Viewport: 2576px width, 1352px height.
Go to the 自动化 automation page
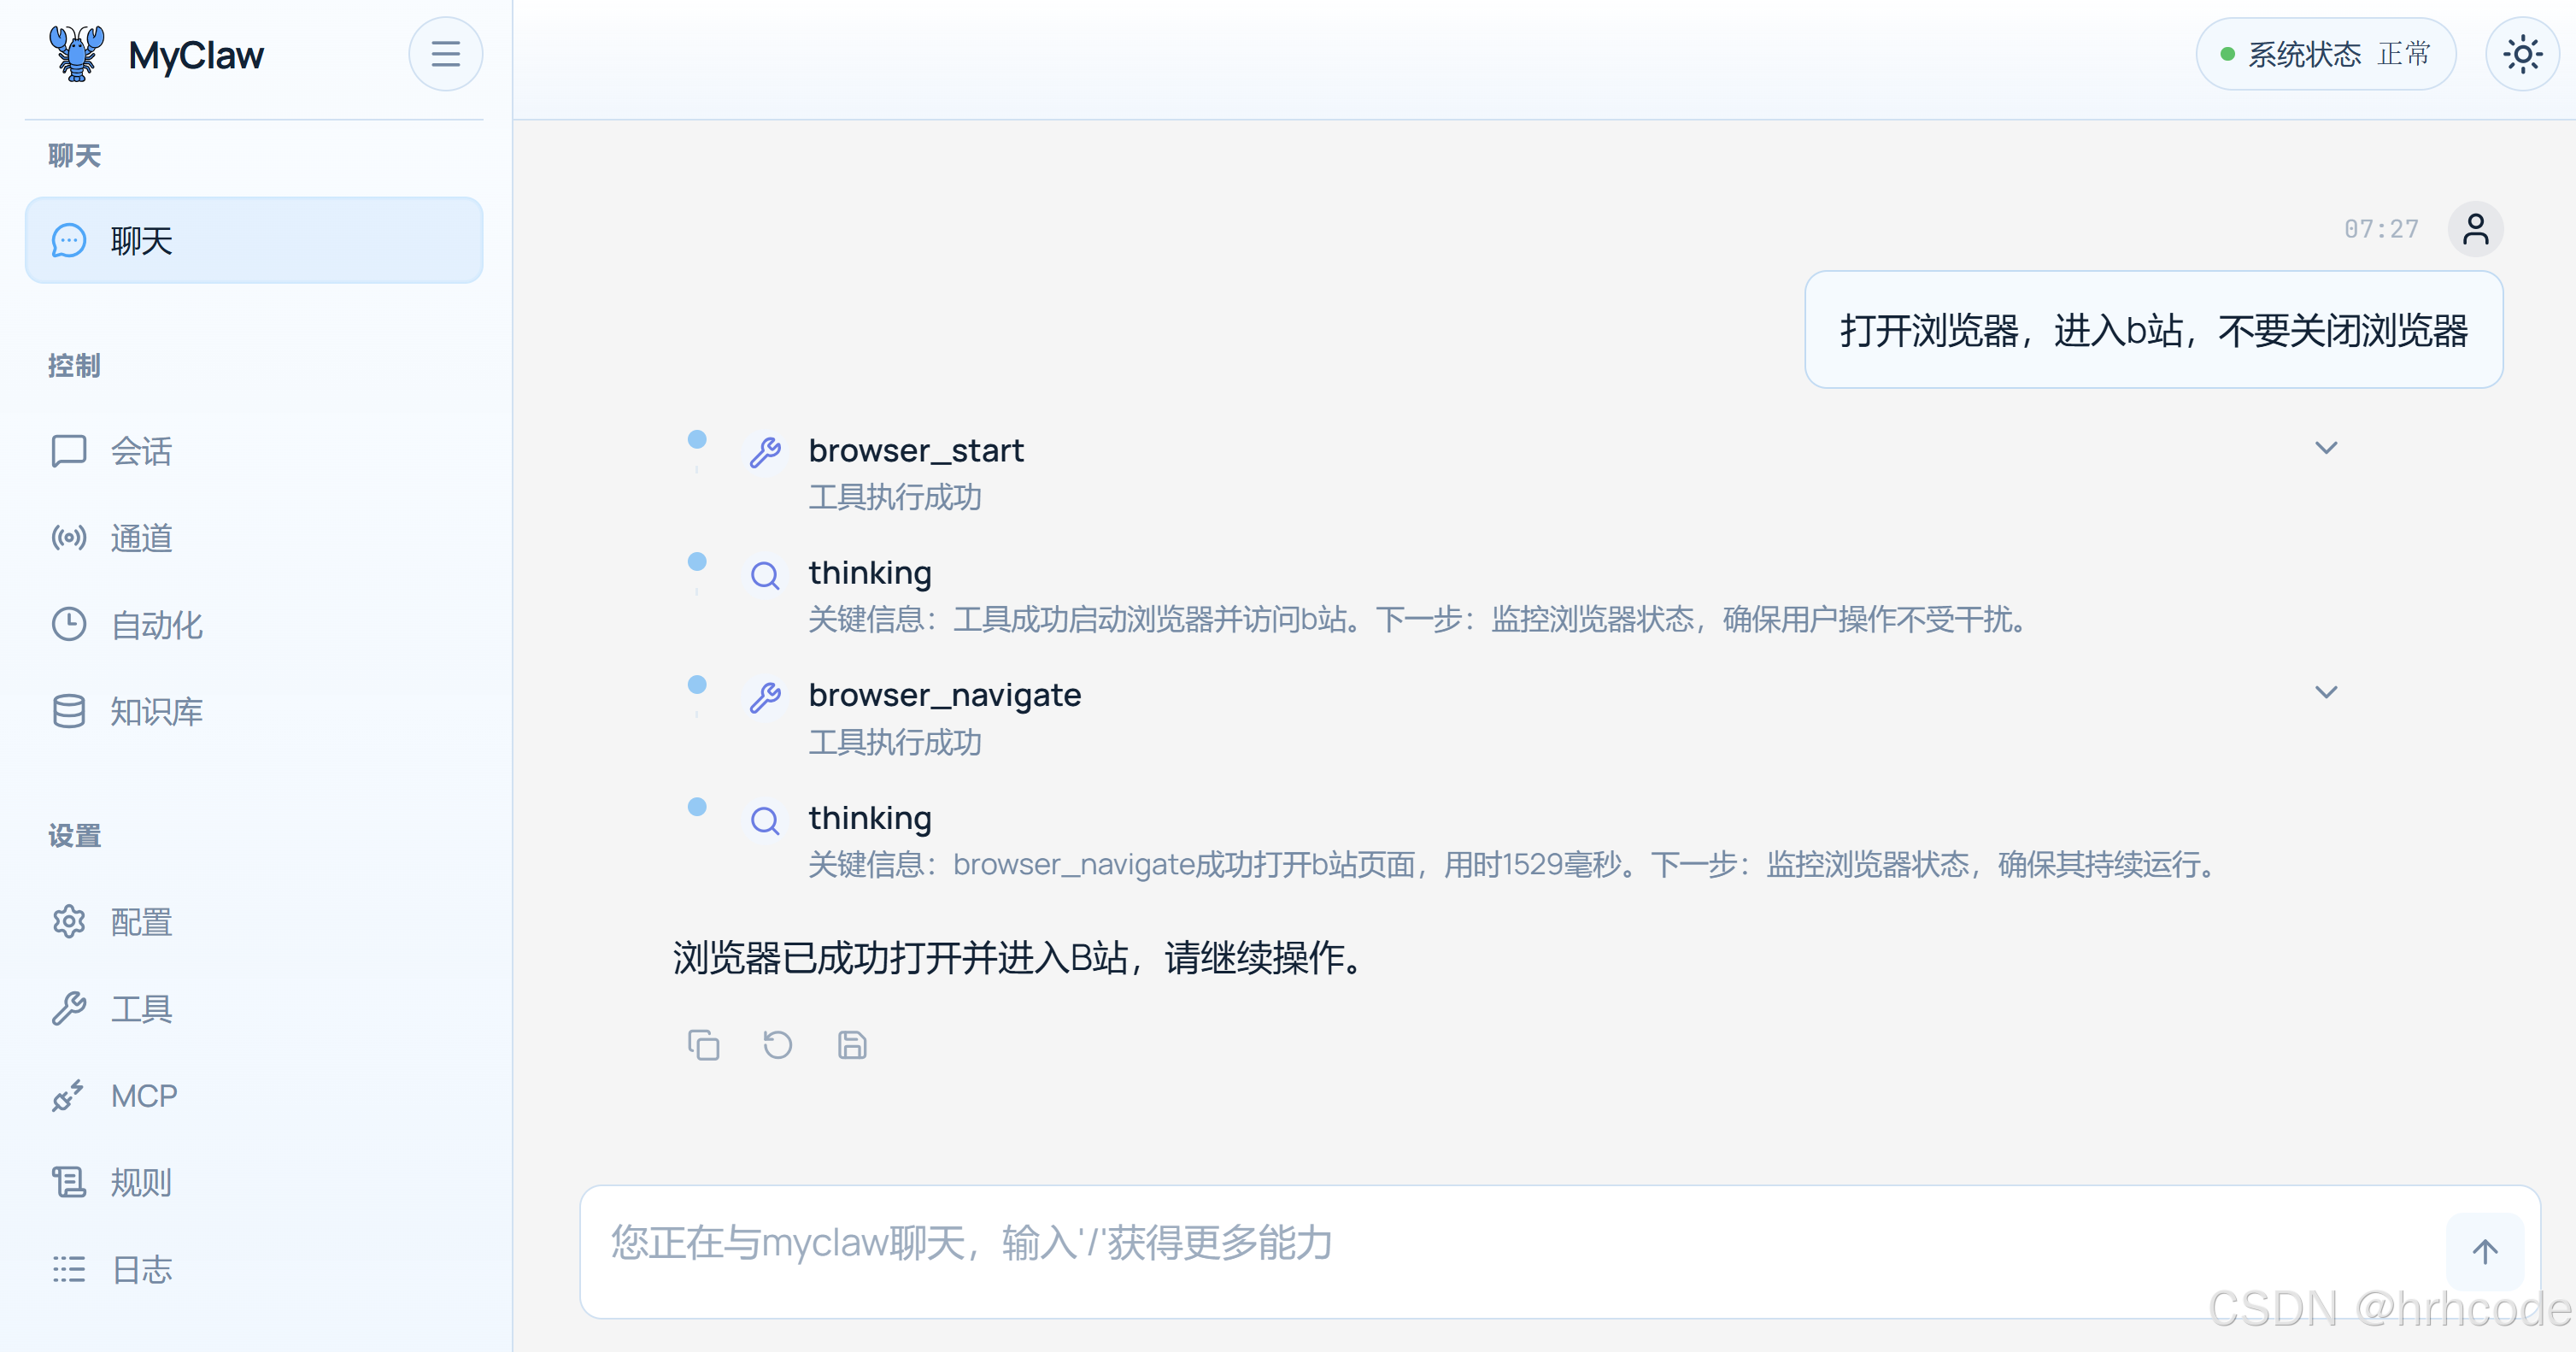[x=156, y=625]
